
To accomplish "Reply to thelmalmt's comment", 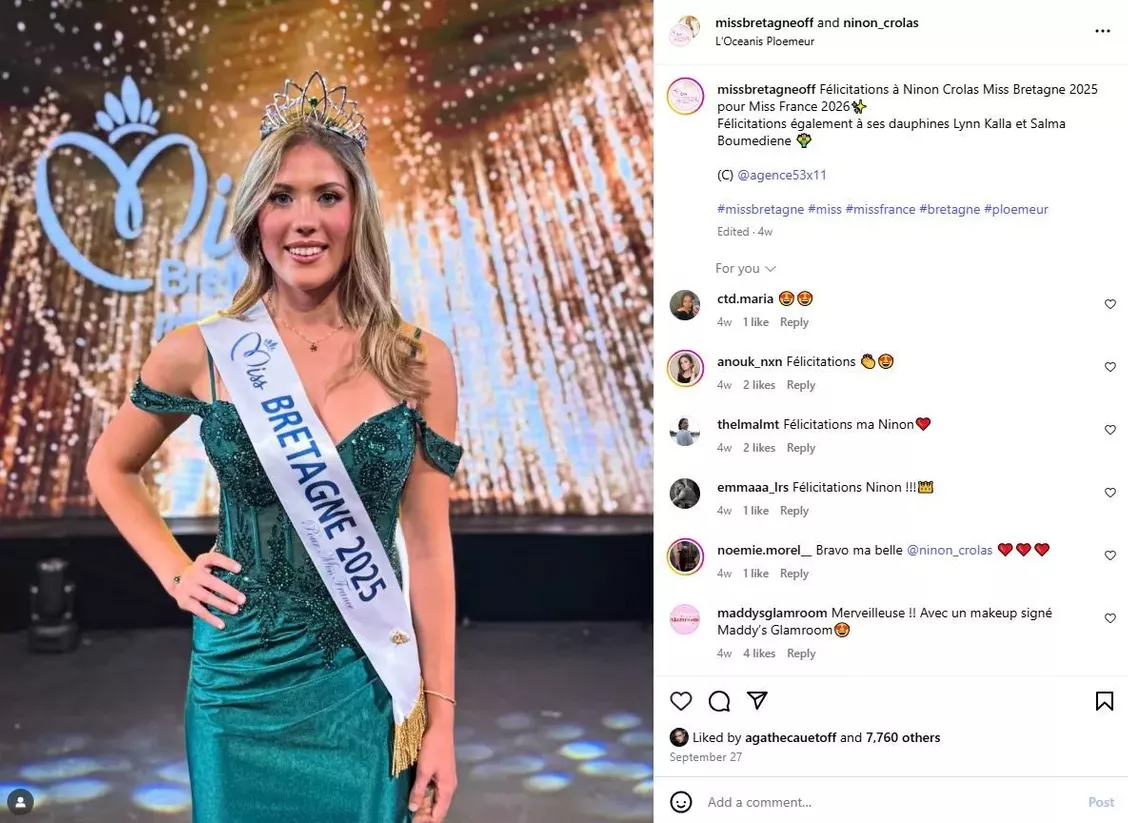I will coord(801,447).
